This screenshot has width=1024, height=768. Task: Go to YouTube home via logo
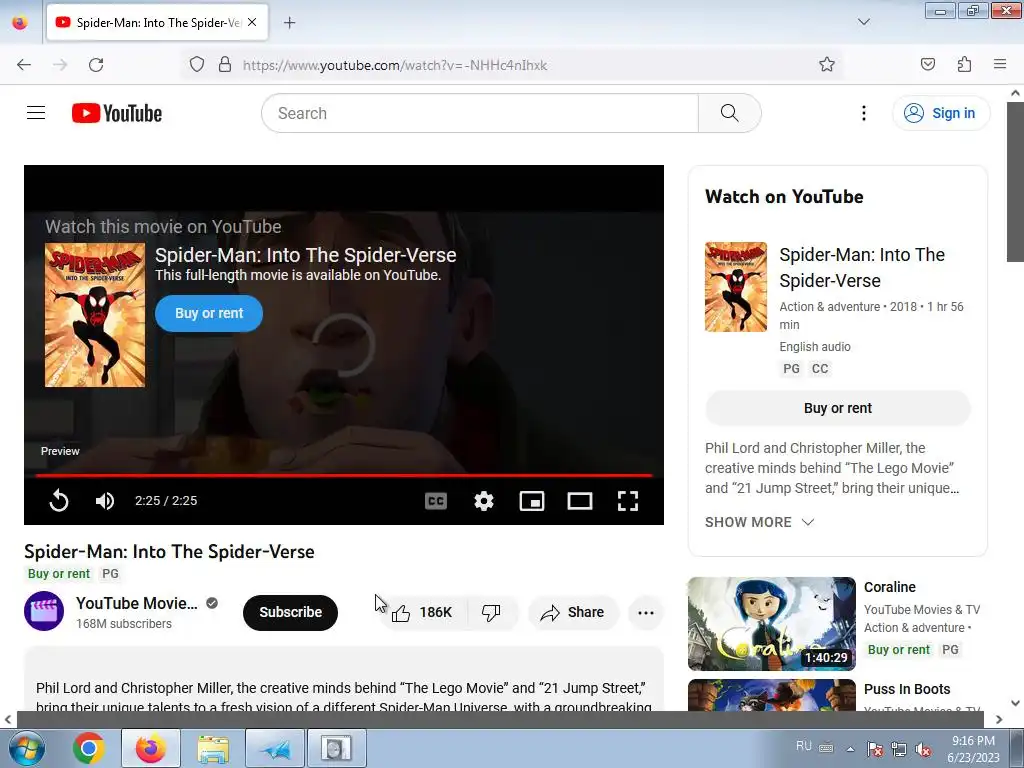(x=117, y=113)
